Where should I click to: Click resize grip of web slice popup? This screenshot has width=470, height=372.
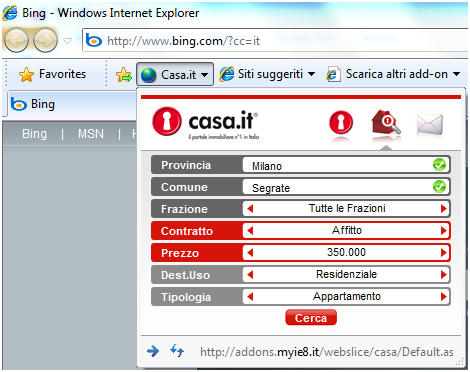[459, 361]
